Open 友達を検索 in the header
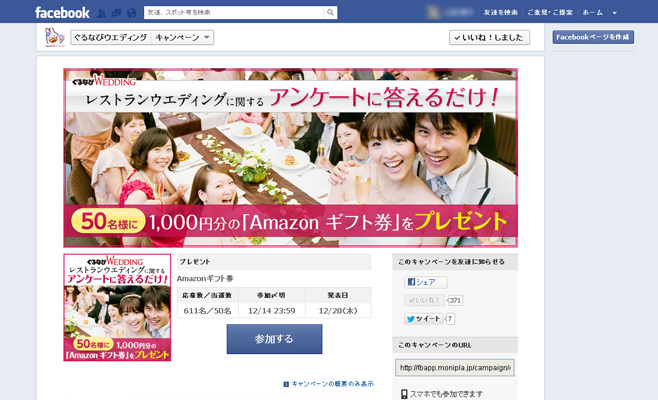This screenshot has height=400, width=658. point(500,13)
